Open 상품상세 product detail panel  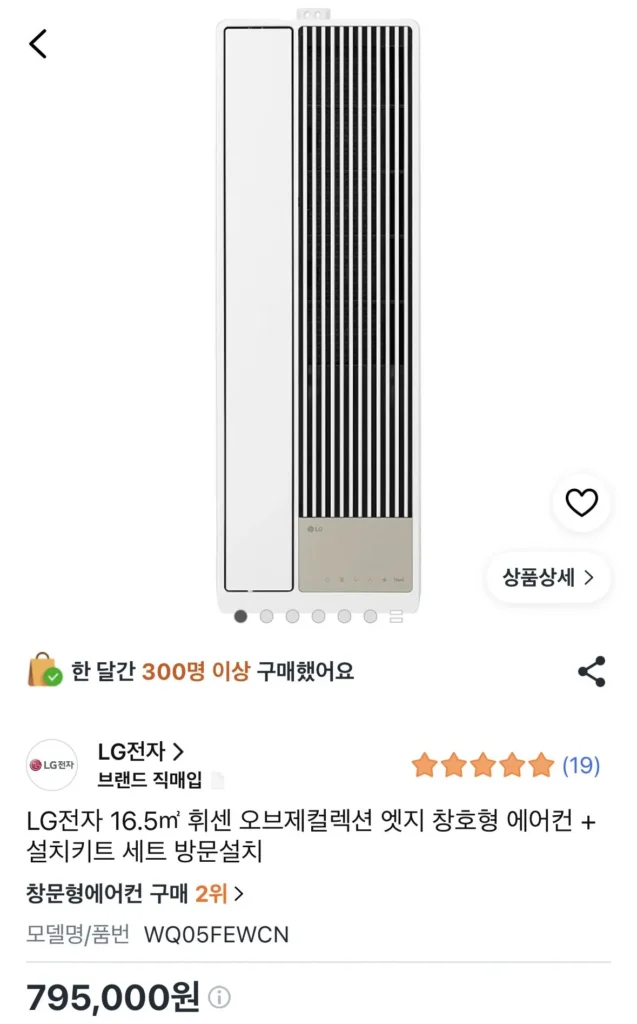(x=546, y=578)
